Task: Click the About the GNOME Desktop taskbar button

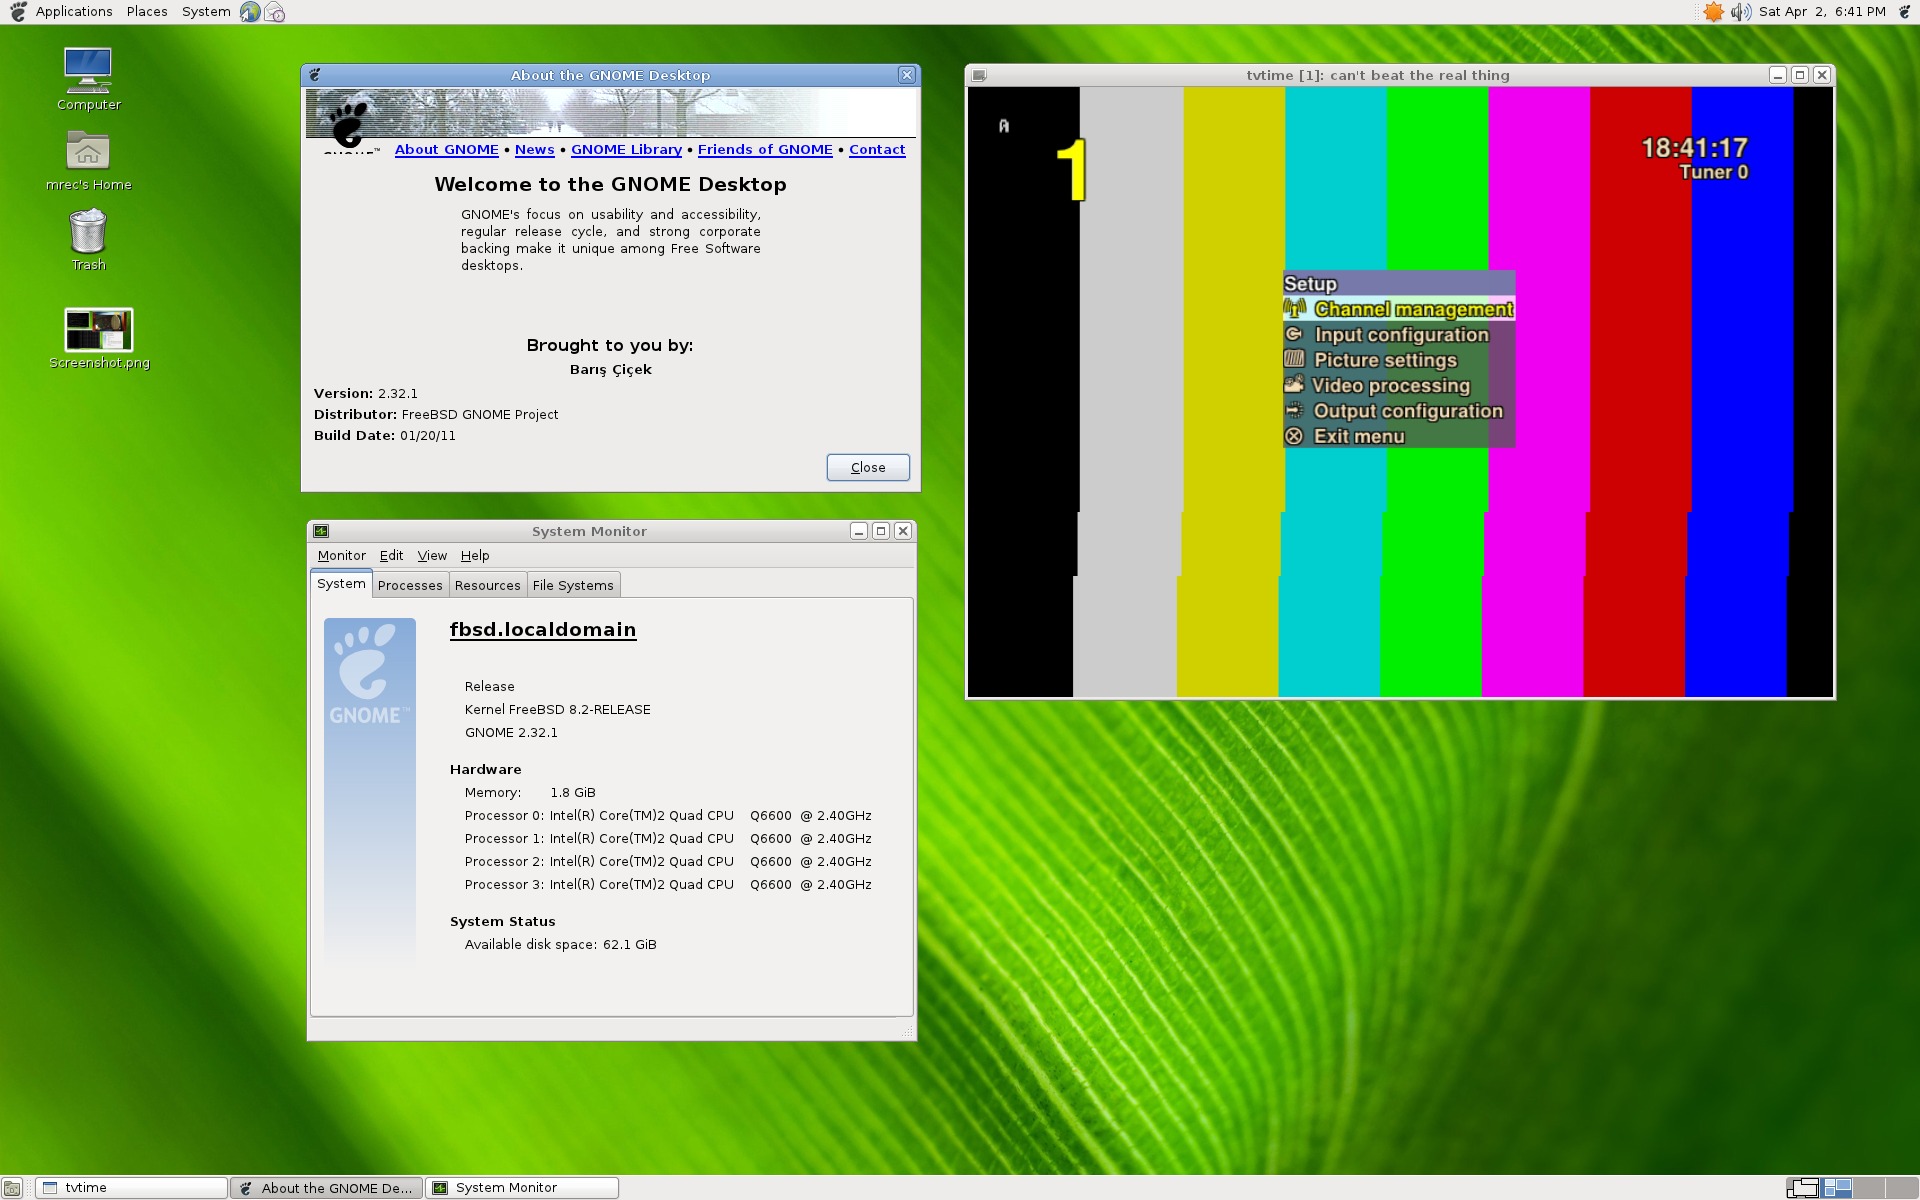Action: [327, 1188]
